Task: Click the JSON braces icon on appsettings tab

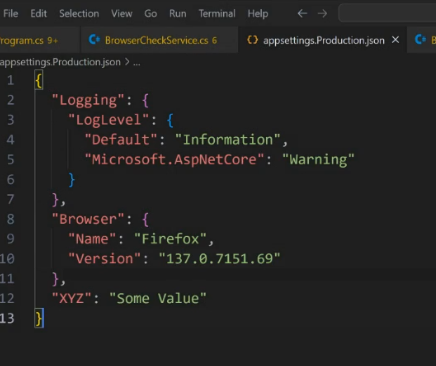Action: click(252, 40)
